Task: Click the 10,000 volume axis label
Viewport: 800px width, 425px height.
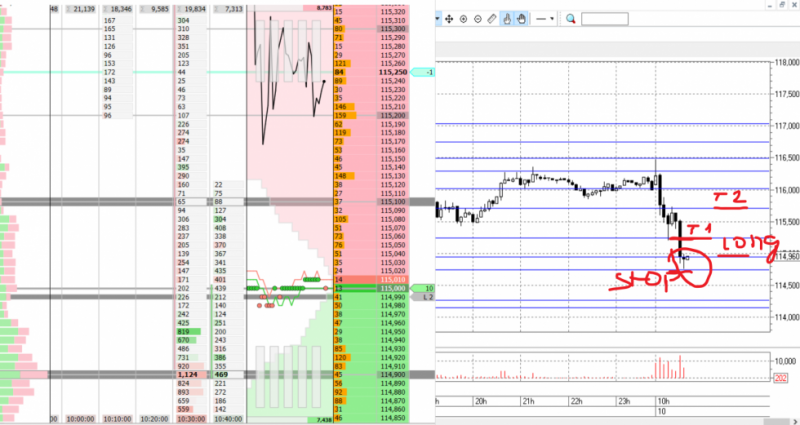Action: [784, 361]
